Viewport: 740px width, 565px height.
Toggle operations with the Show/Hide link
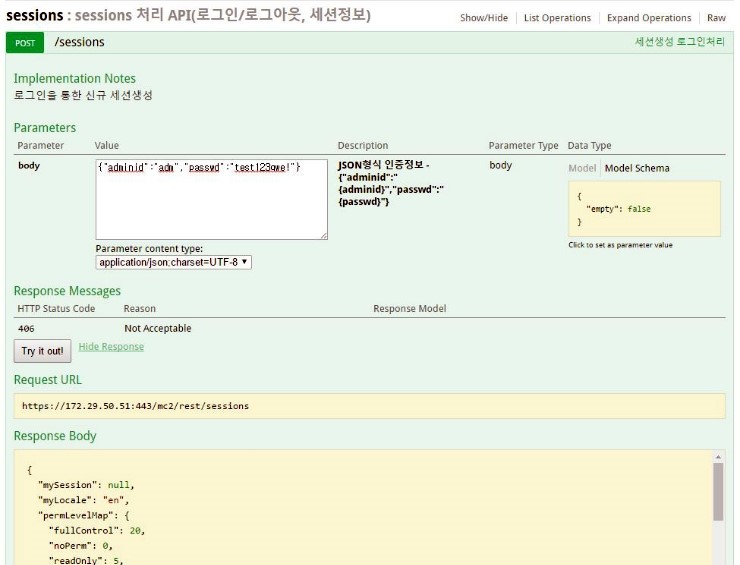tap(483, 18)
